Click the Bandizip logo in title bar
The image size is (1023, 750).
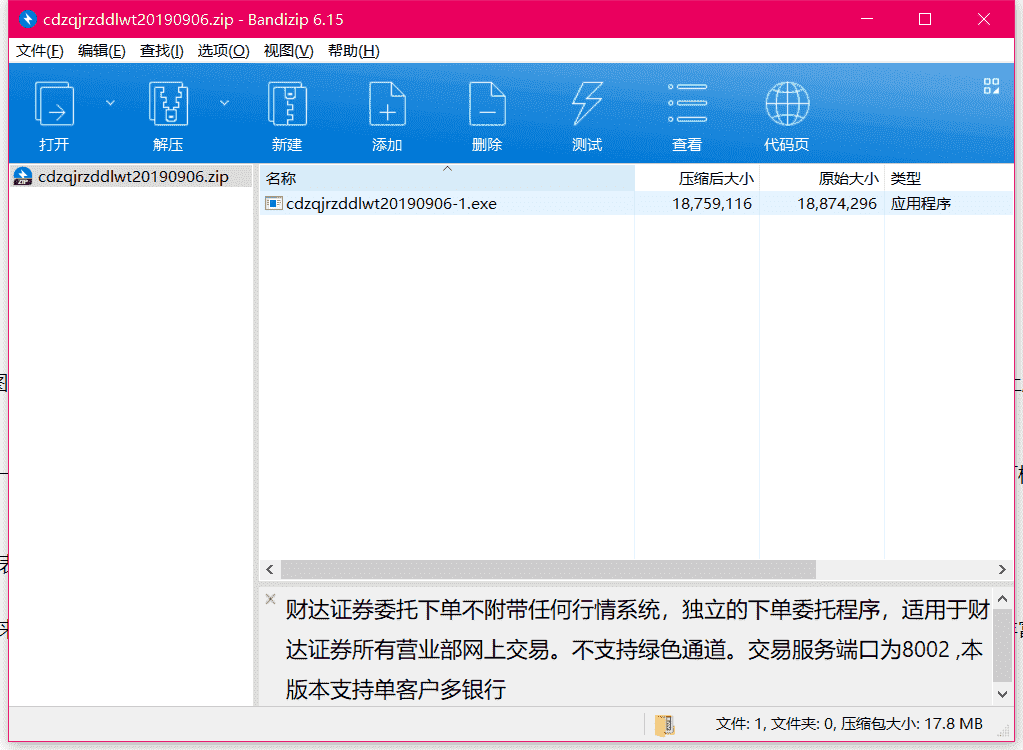(28, 19)
